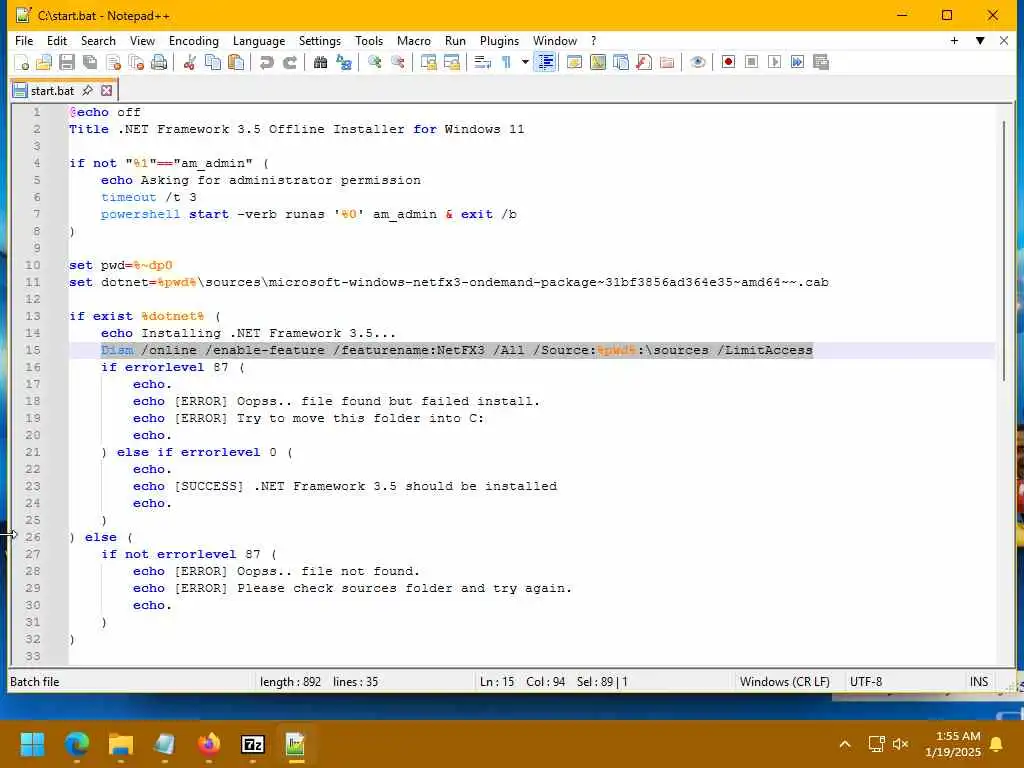Image resolution: width=1024 pixels, height=768 pixels.
Task: Save recorded macro toolbar icon
Action: (821, 63)
